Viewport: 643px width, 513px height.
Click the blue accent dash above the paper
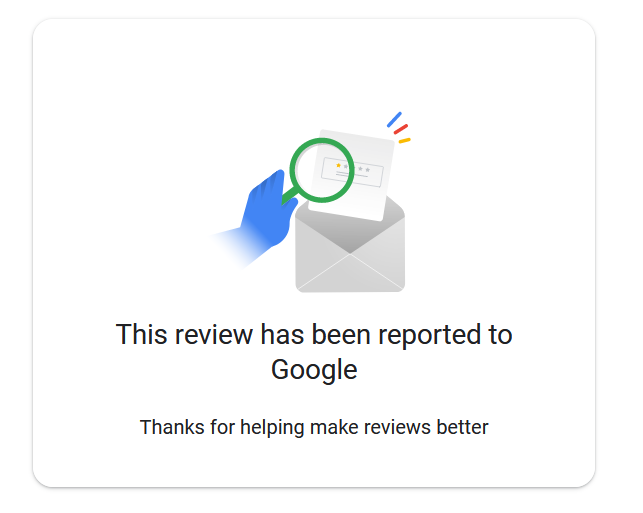tap(394, 120)
